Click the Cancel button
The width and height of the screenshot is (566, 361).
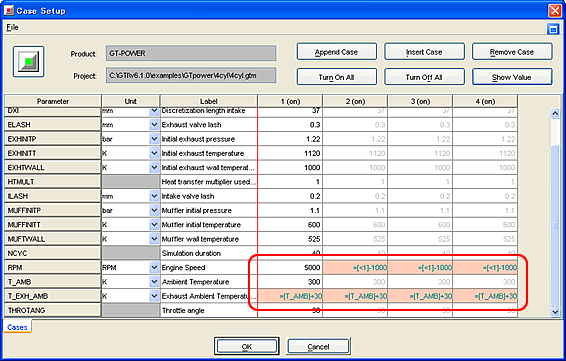[318, 346]
